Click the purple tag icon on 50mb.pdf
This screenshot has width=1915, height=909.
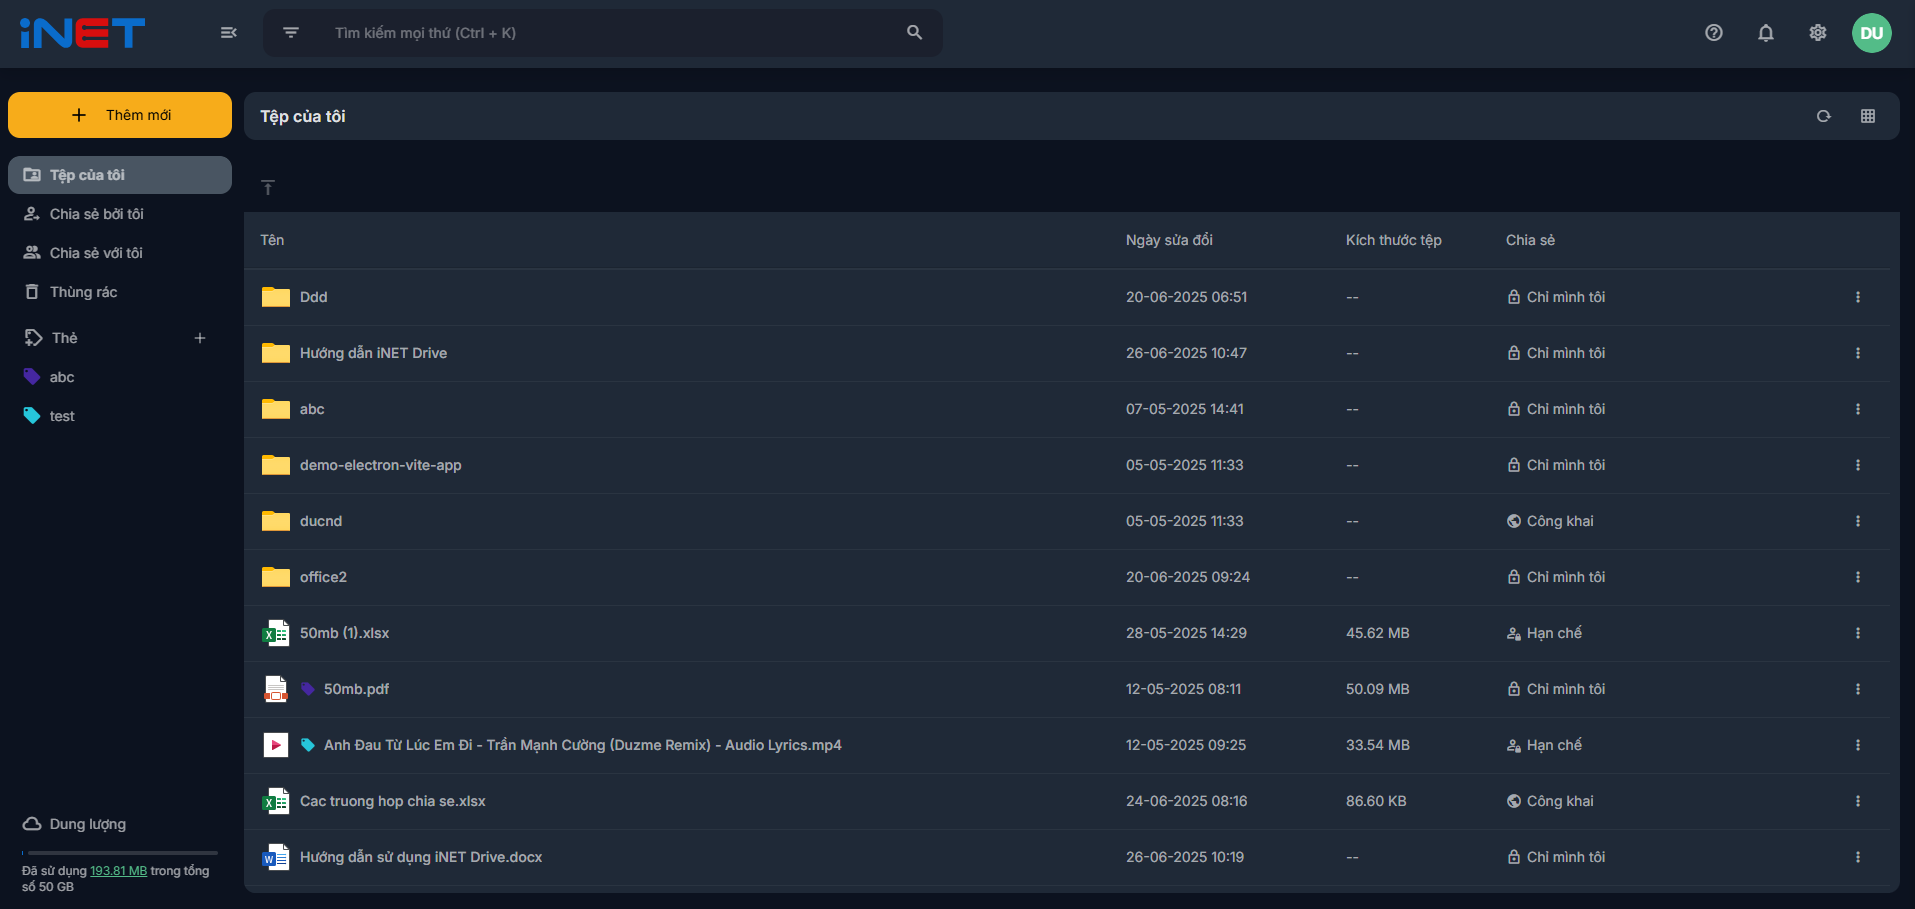pos(308,689)
